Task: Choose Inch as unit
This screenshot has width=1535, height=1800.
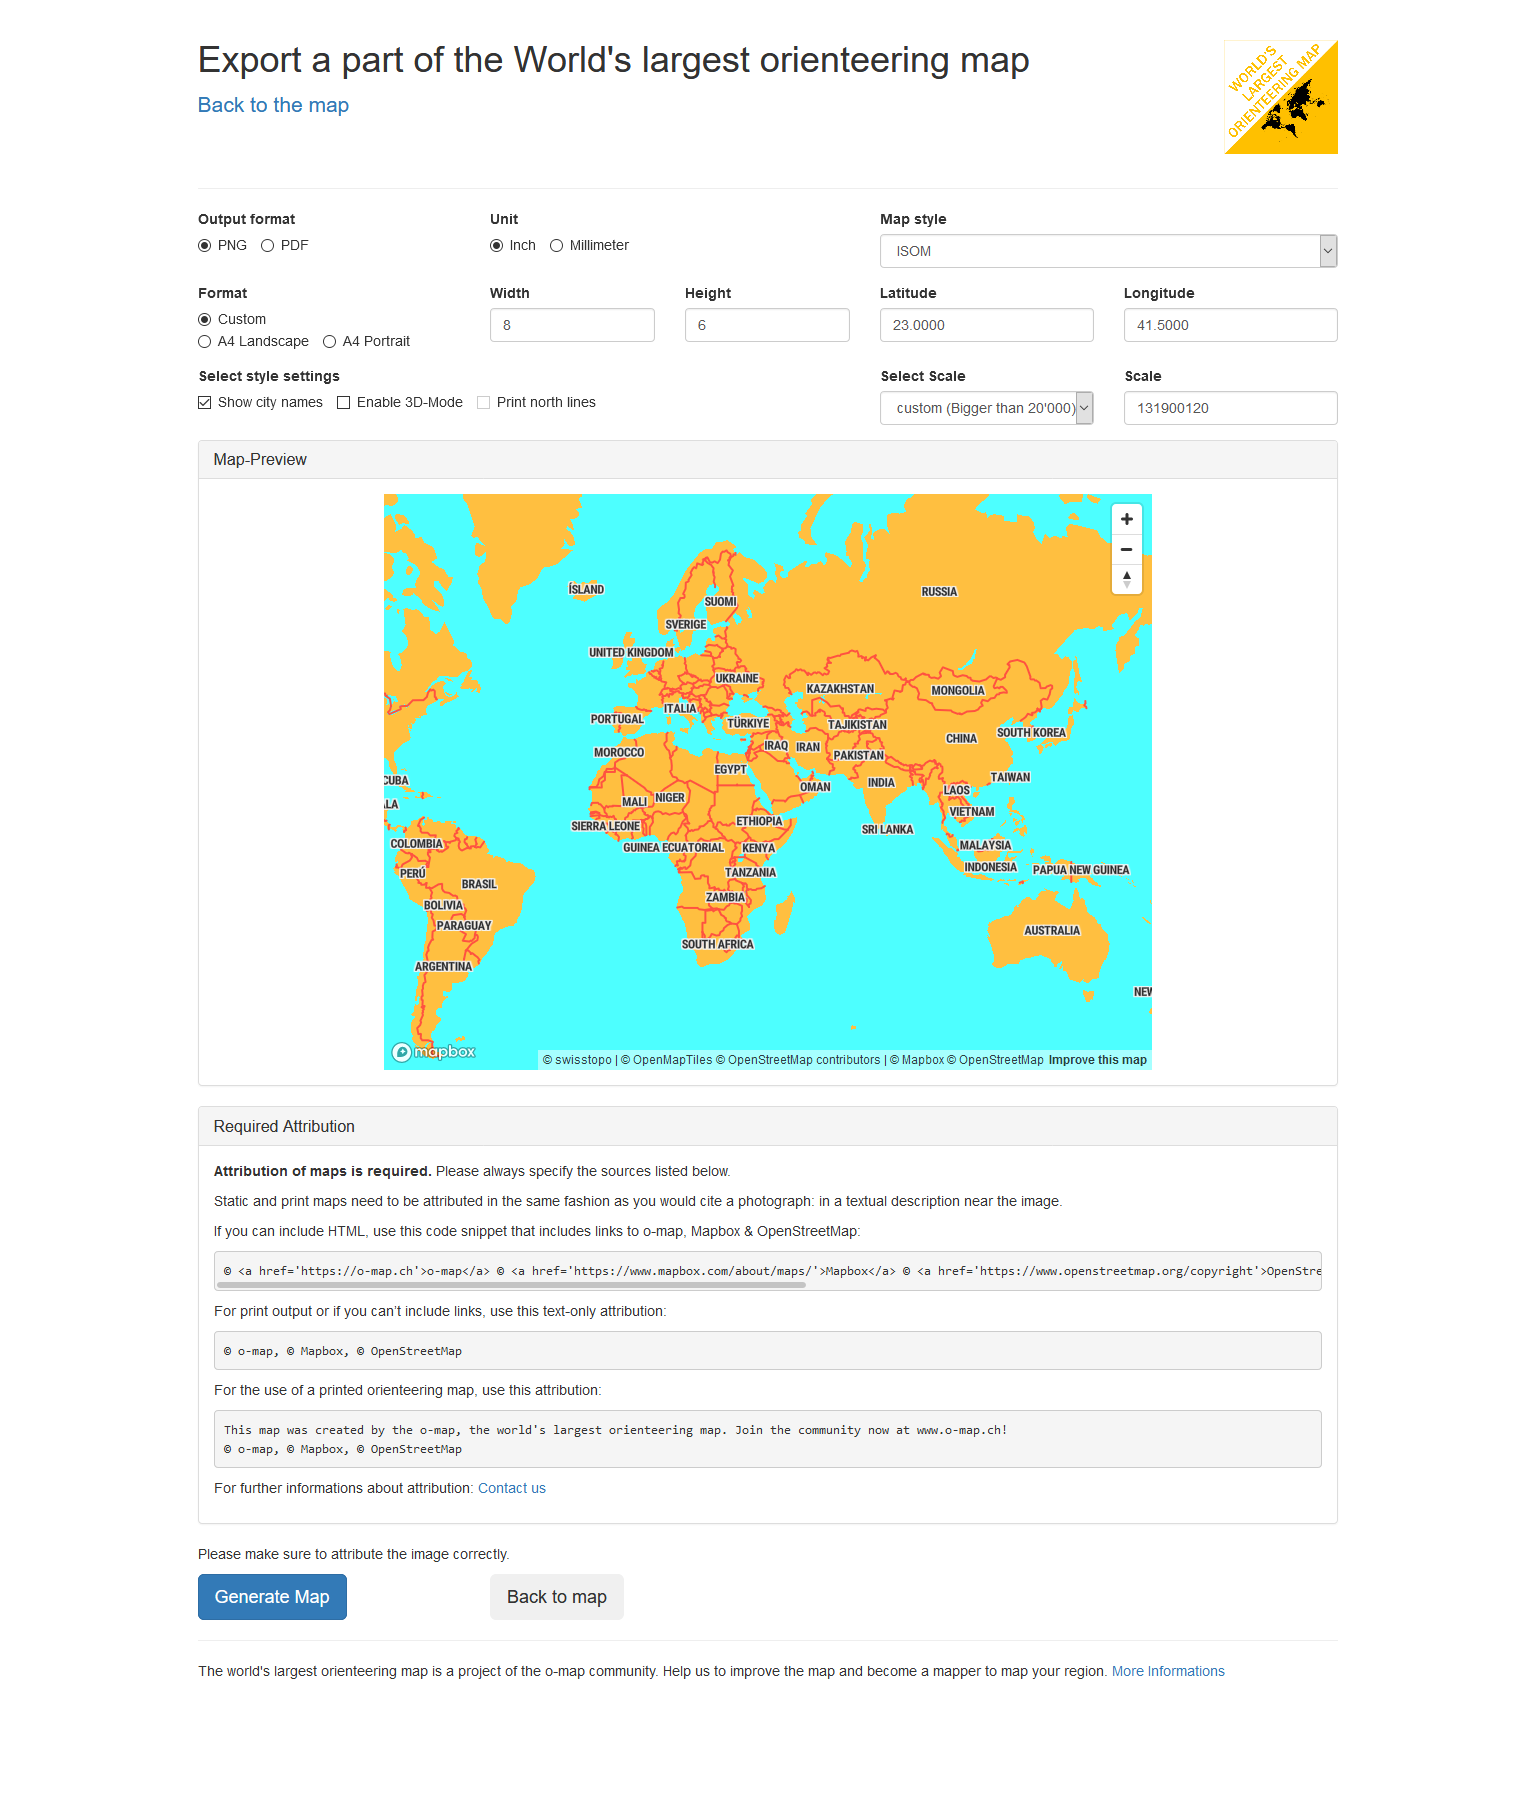Action: [497, 246]
